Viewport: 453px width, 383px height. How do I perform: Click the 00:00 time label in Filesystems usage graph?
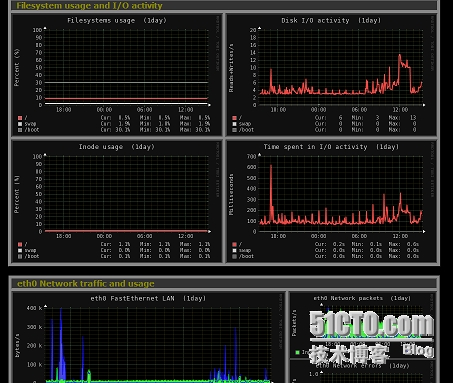tap(104, 110)
